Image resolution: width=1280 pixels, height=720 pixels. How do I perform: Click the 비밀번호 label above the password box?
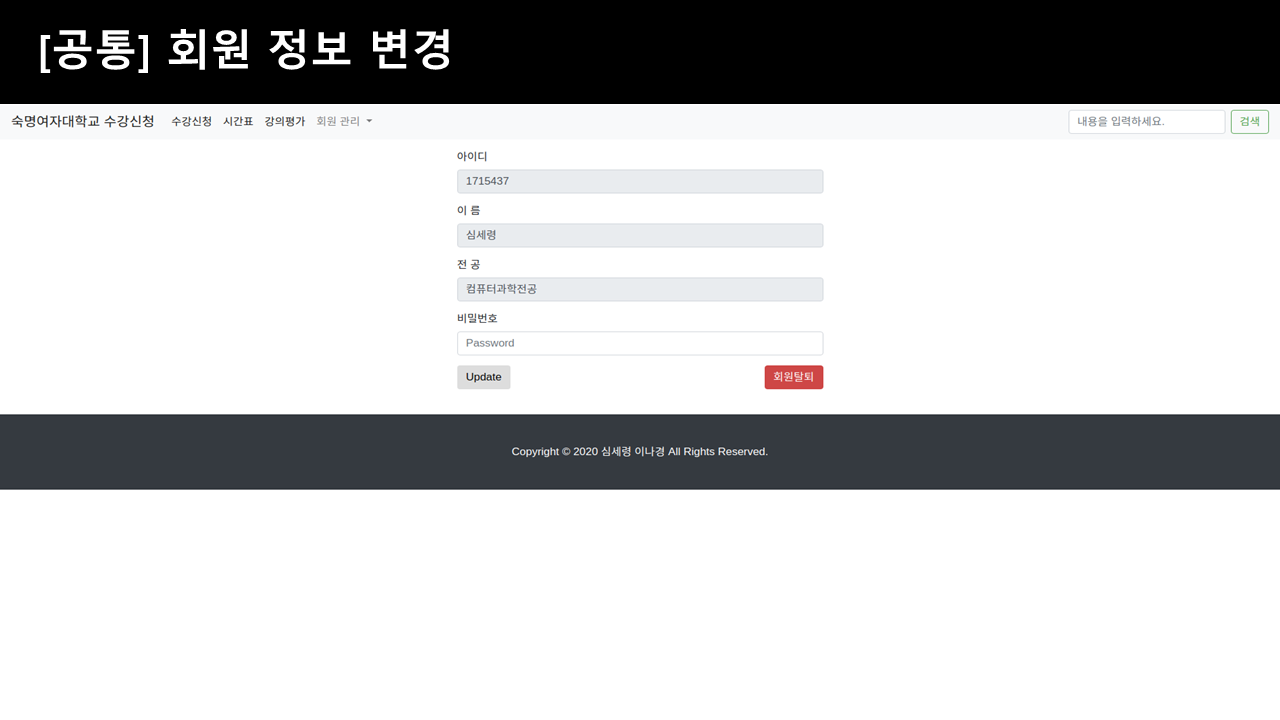[477, 318]
